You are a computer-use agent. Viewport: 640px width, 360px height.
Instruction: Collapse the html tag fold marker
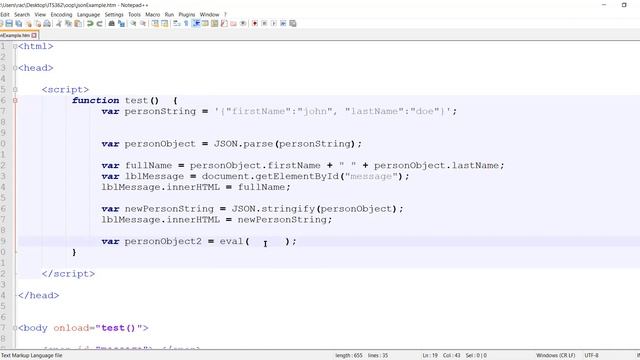[15, 47]
